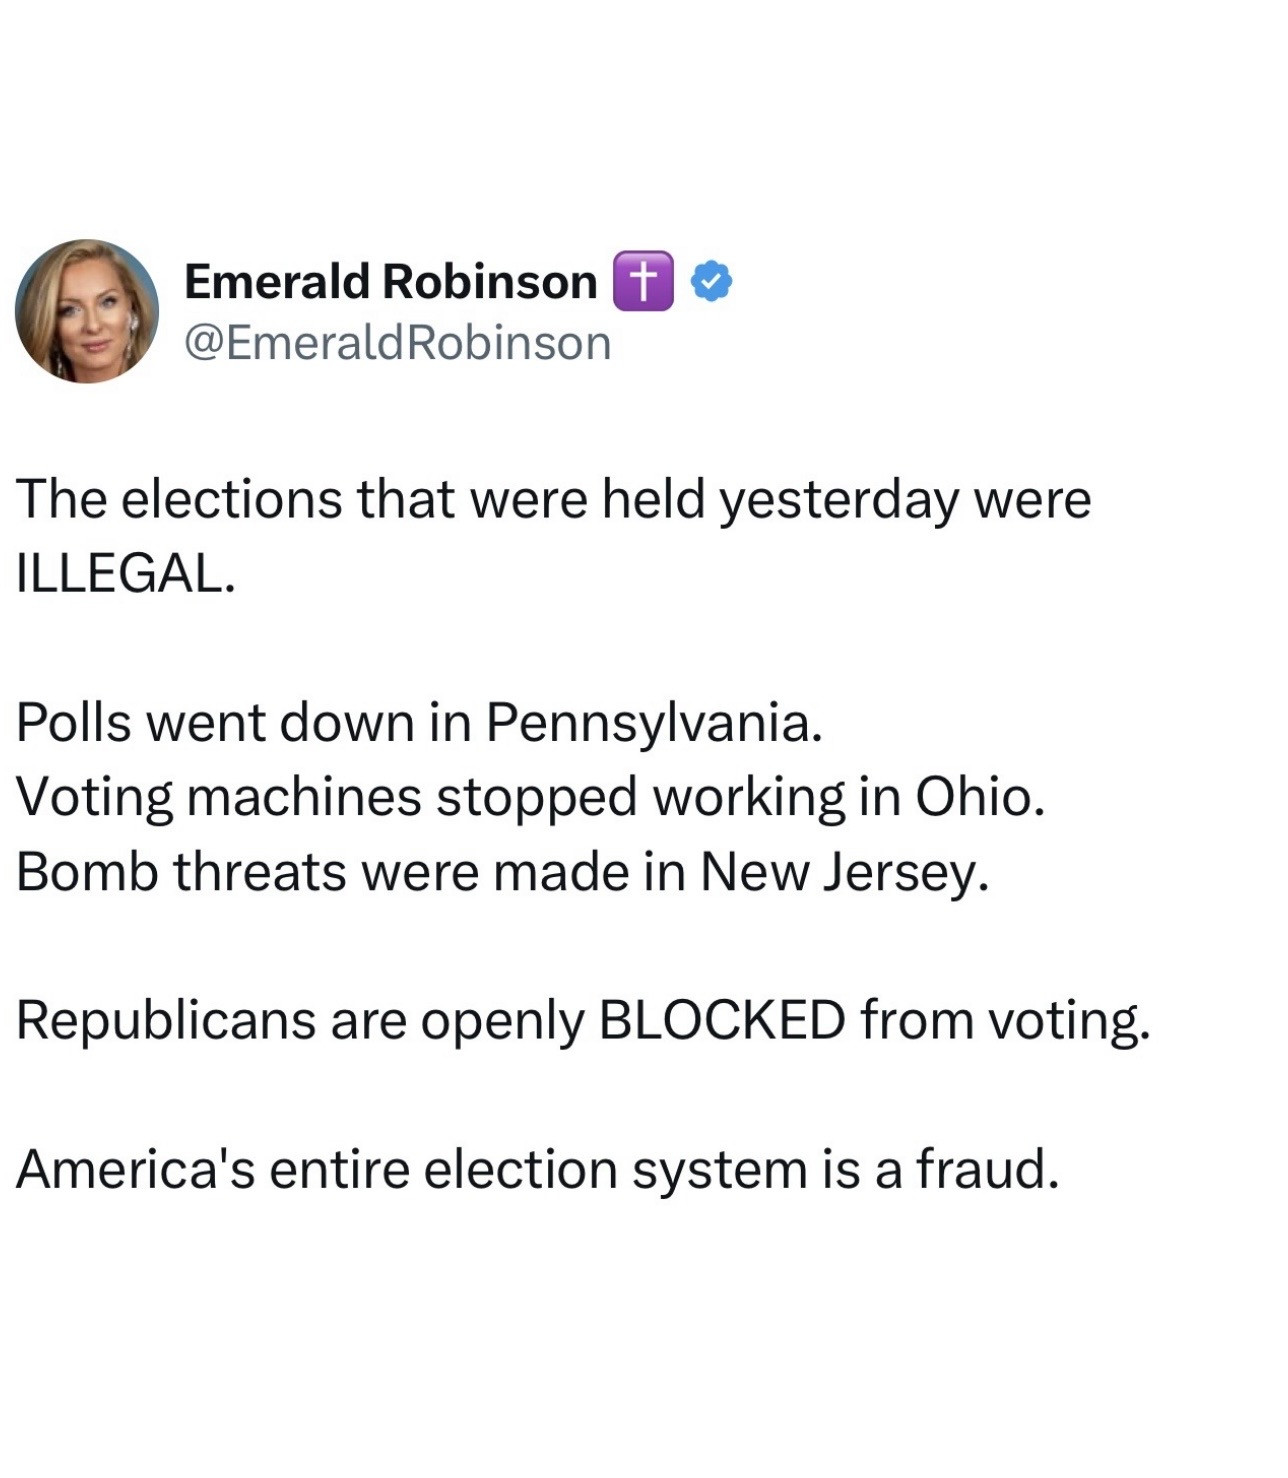
Task: Open Emerald Robinson's profile photo
Action: 87,311
